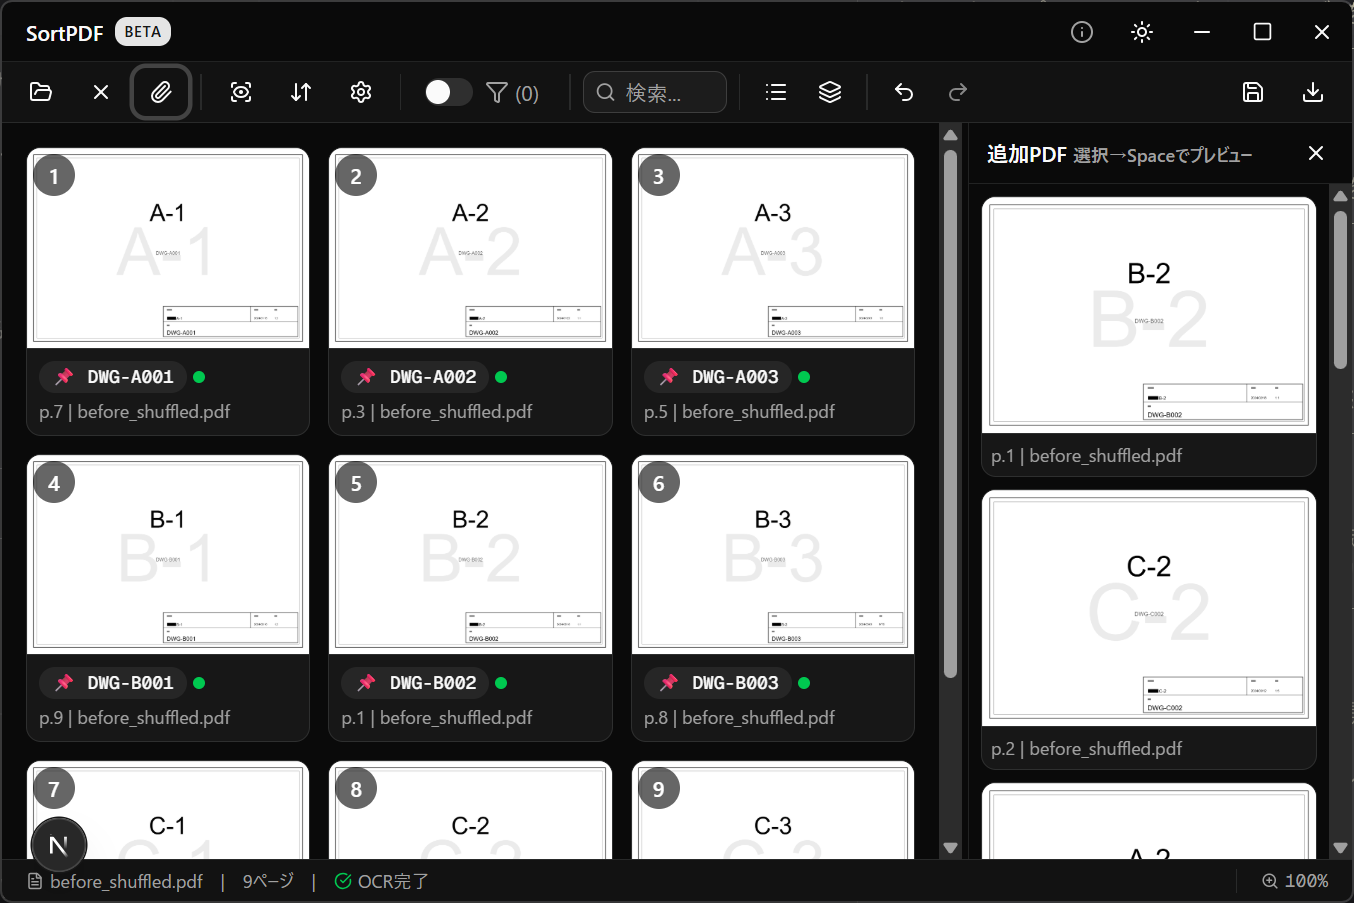
Task: Click the OCR scan icon
Action: [x=241, y=92]
